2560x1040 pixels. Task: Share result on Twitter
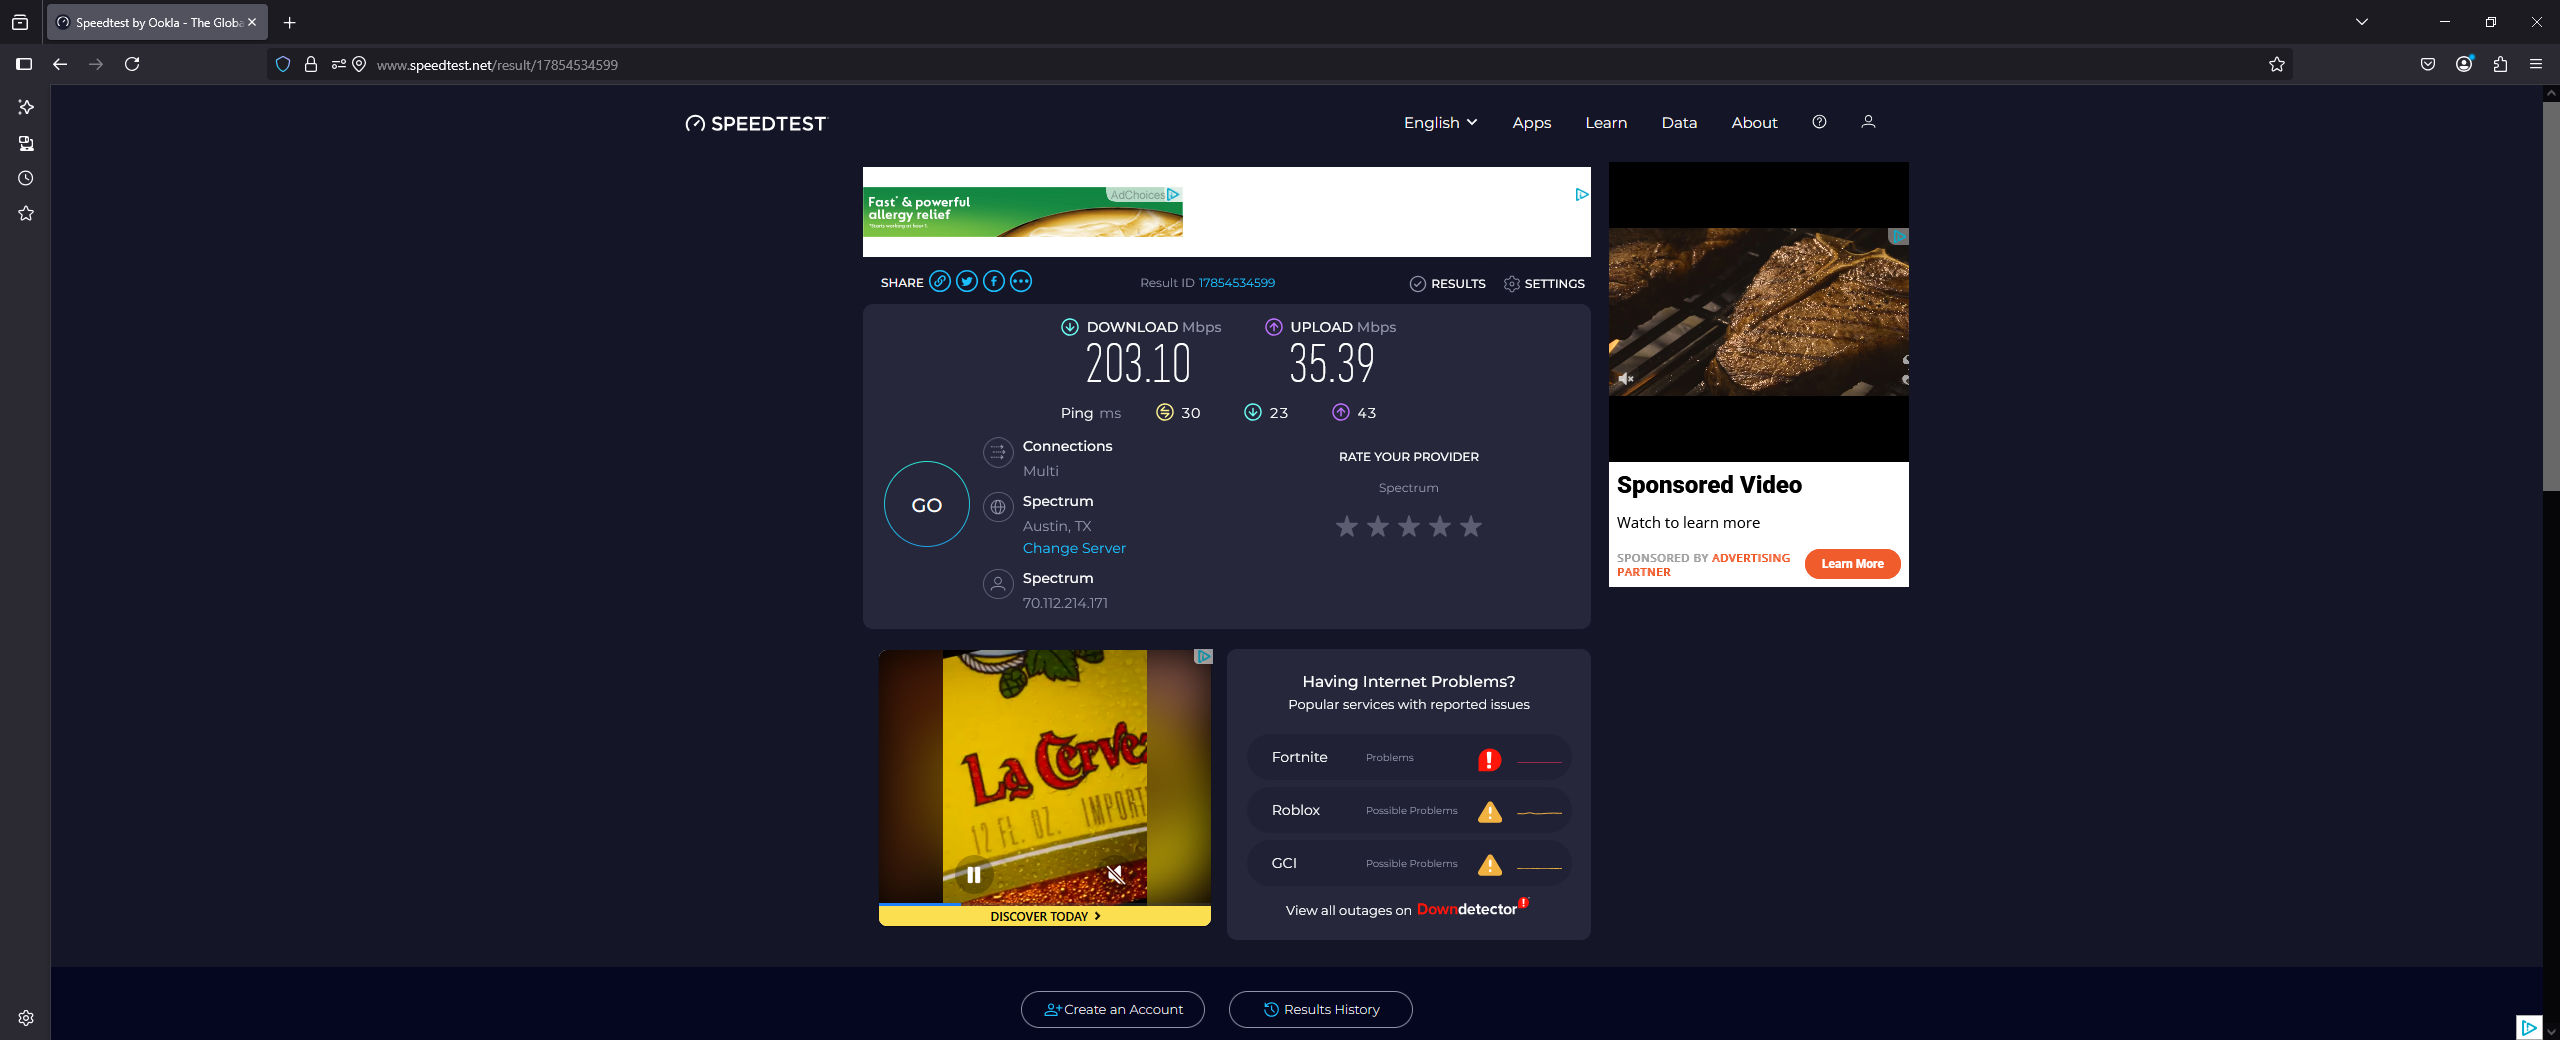[966, 282]
